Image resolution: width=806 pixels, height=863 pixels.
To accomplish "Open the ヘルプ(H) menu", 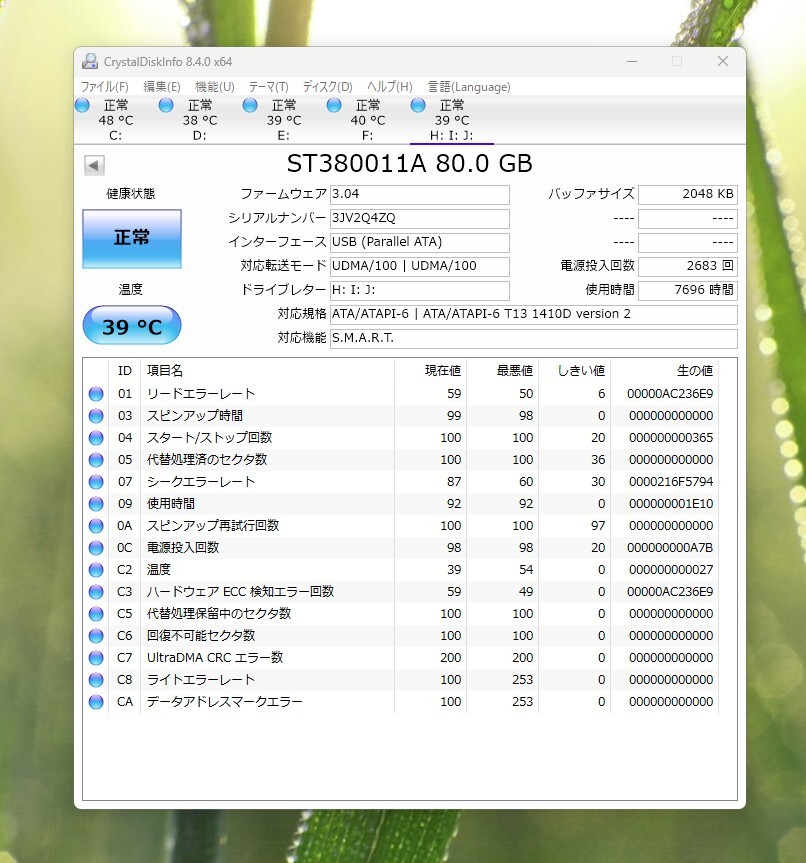I will (390, 87).
